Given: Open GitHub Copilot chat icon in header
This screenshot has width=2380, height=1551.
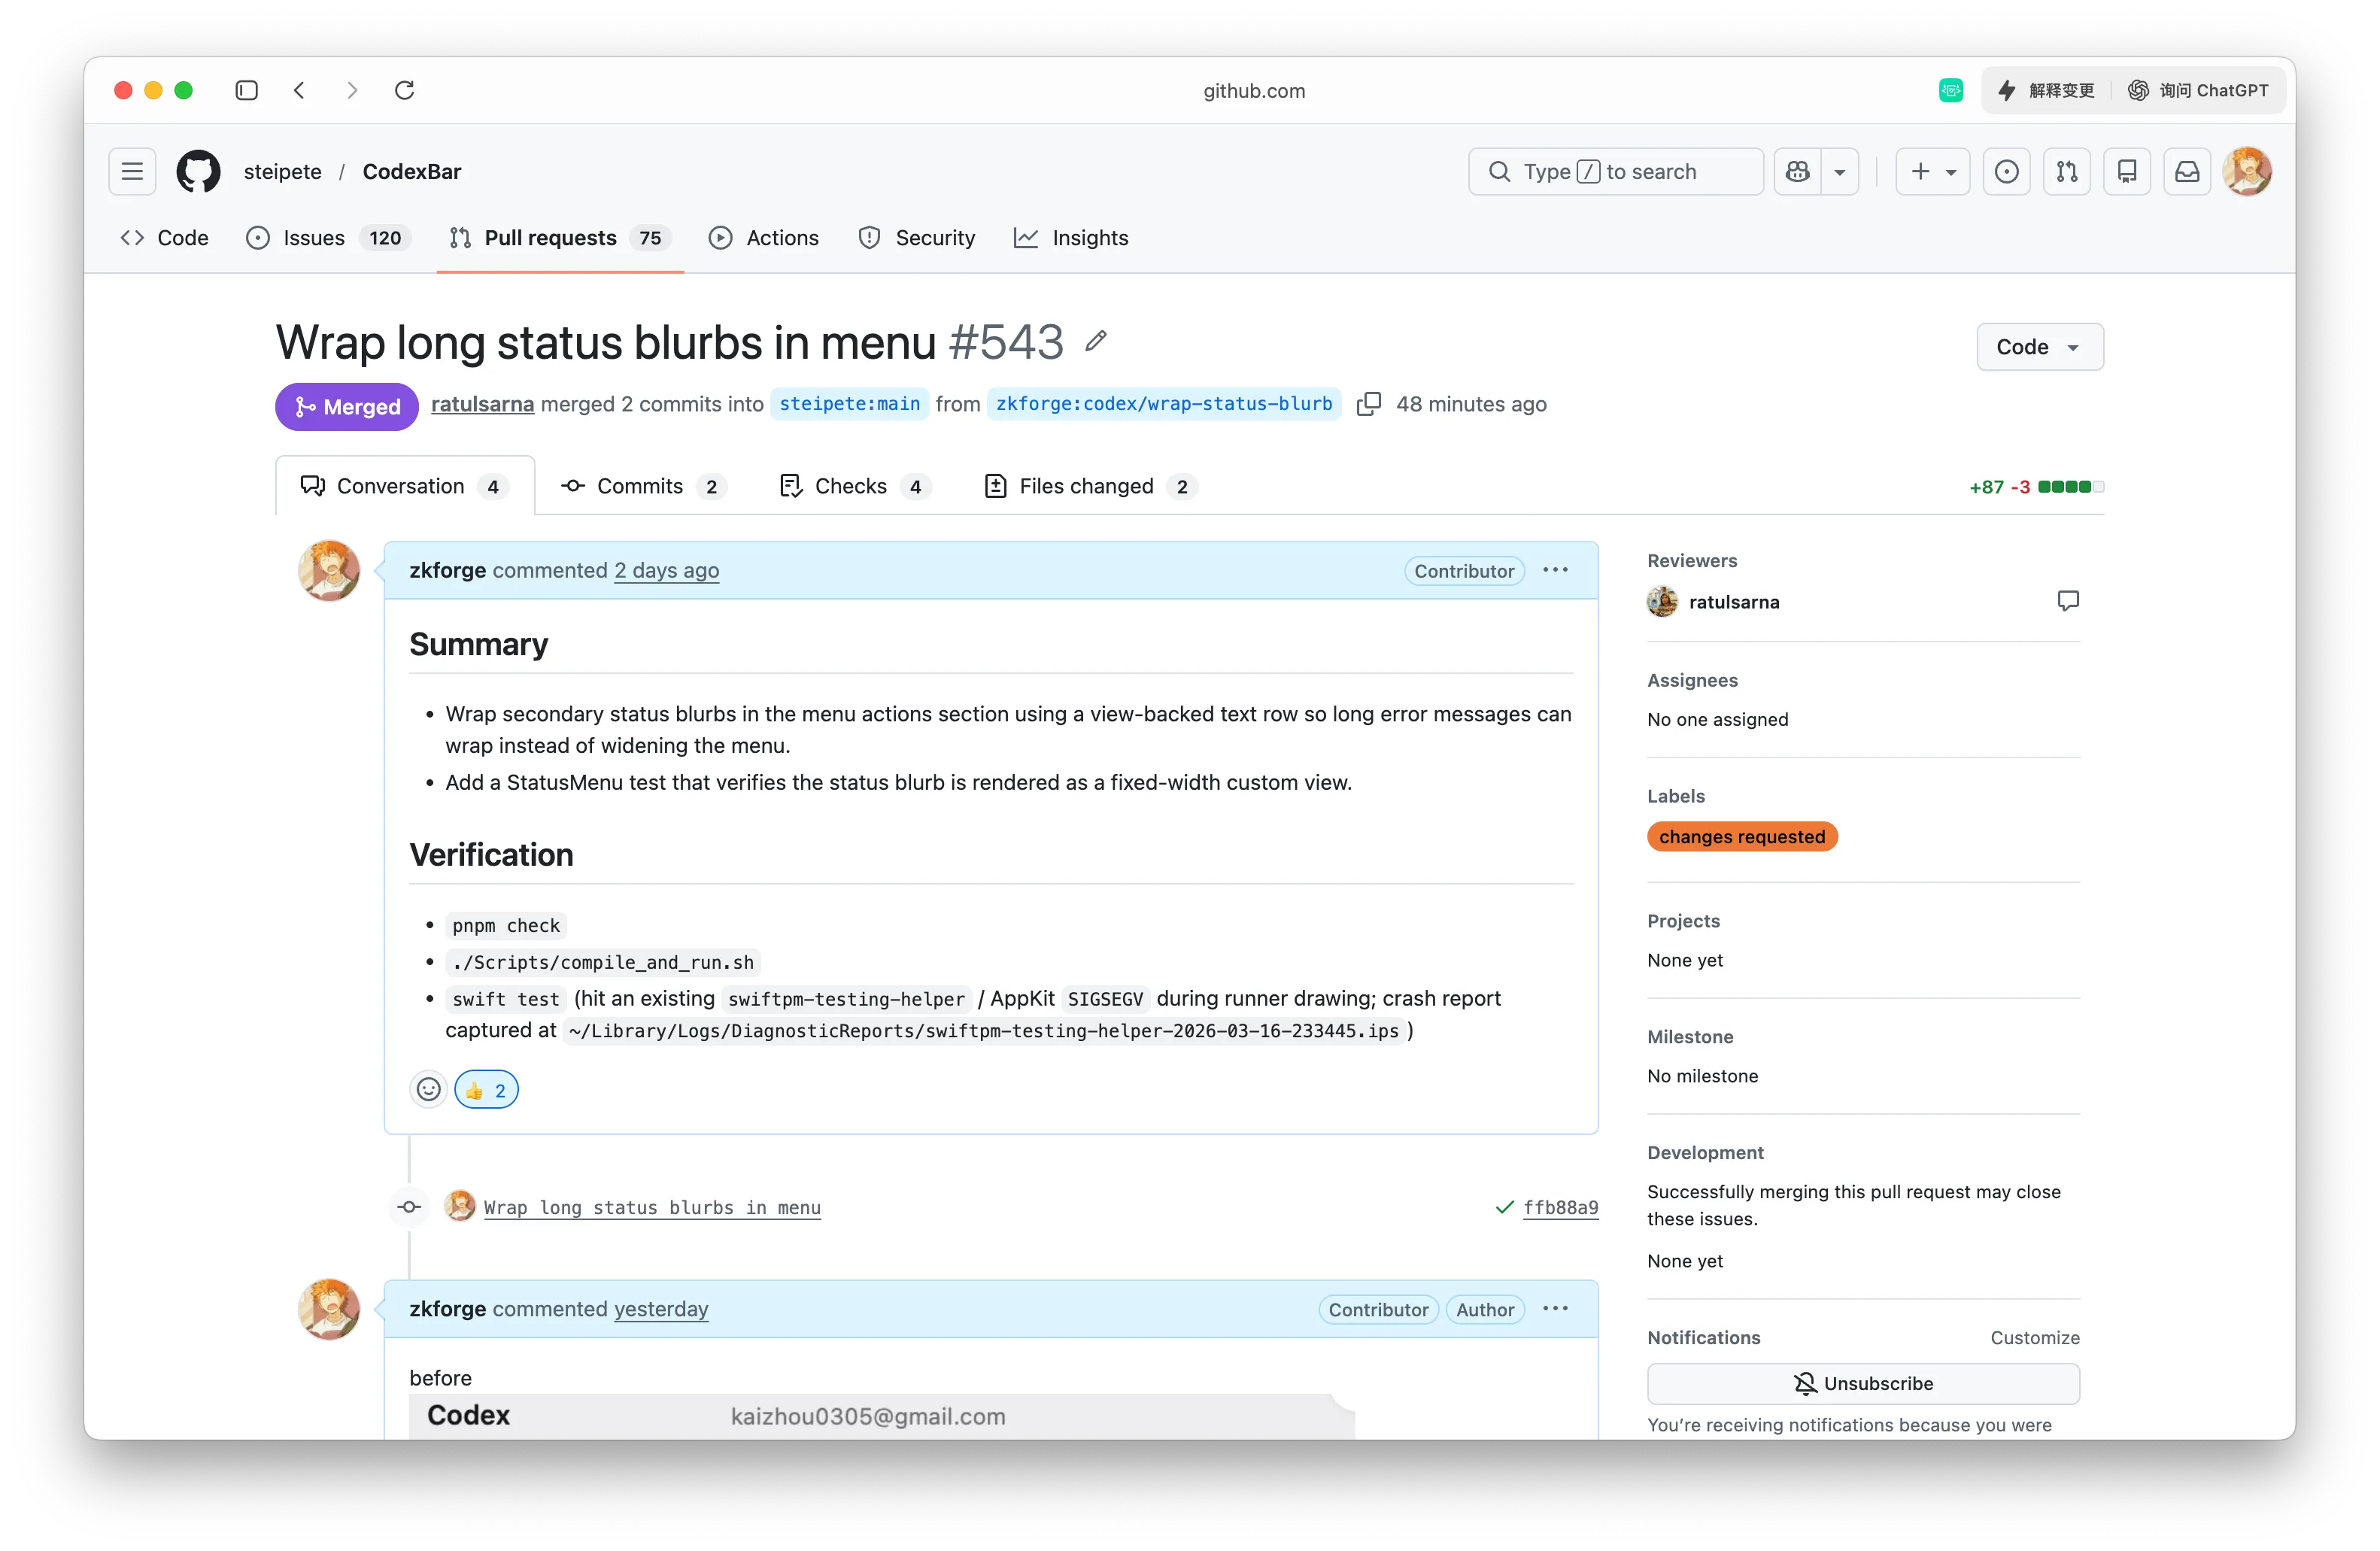Looking at the screenshot, I should click(1796, 171).
